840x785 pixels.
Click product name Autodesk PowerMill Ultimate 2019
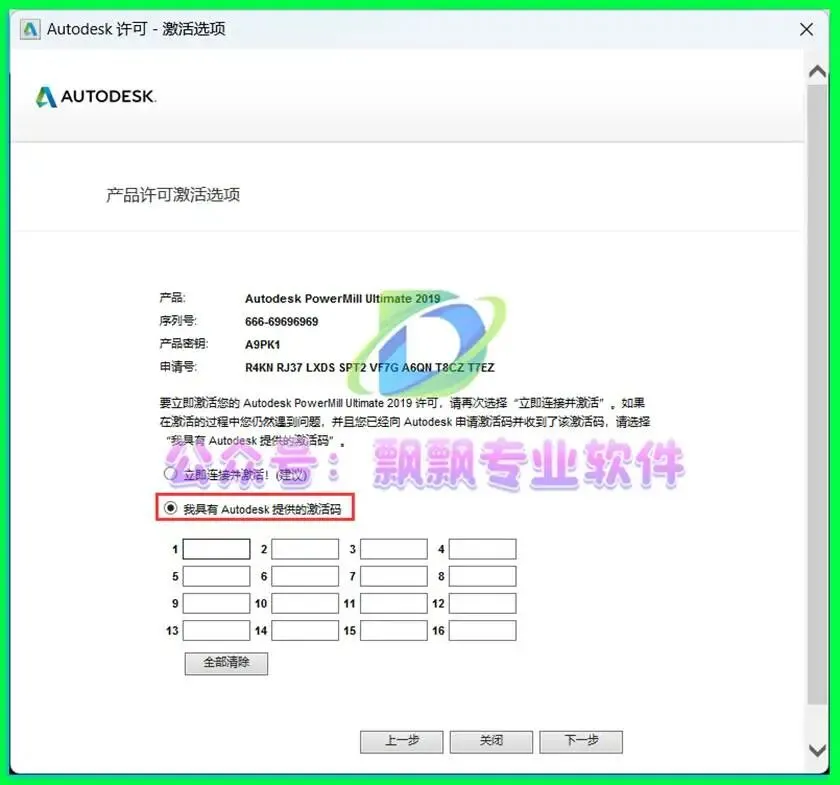(342, 298)
